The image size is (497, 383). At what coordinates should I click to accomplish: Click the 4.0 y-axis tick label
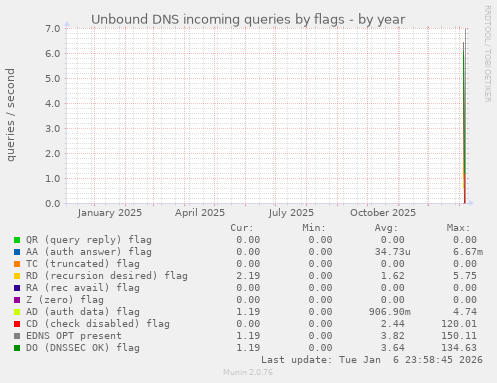point(53,103)
